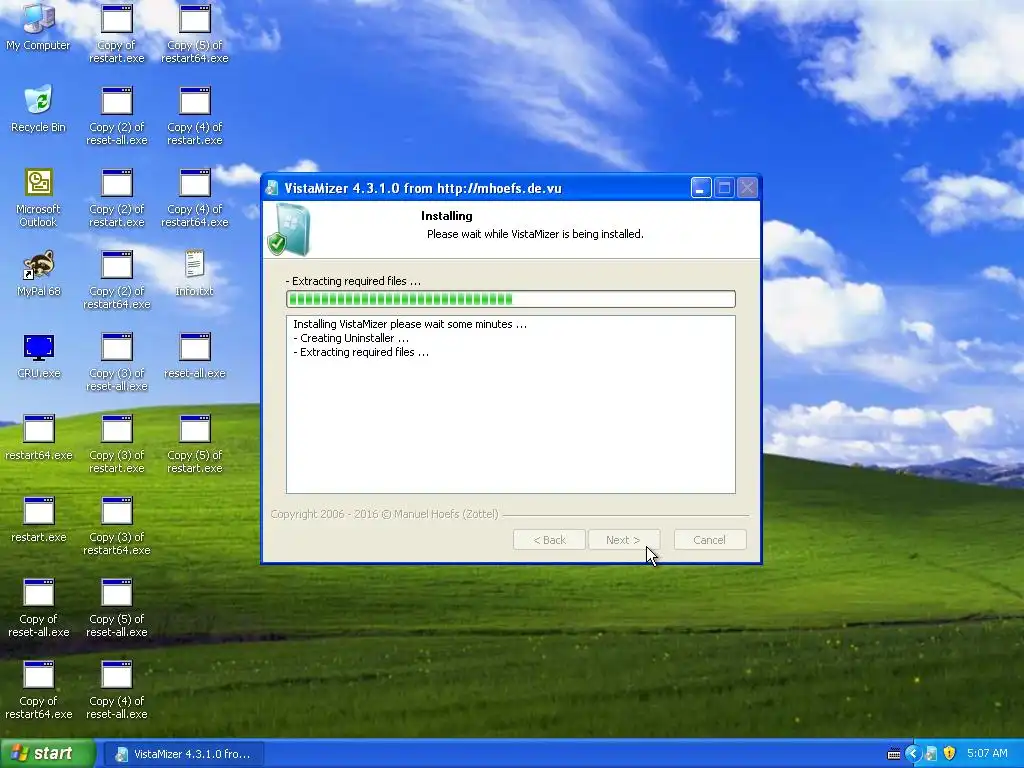Click the VistaMizer box logo image

tap(289, 229)
